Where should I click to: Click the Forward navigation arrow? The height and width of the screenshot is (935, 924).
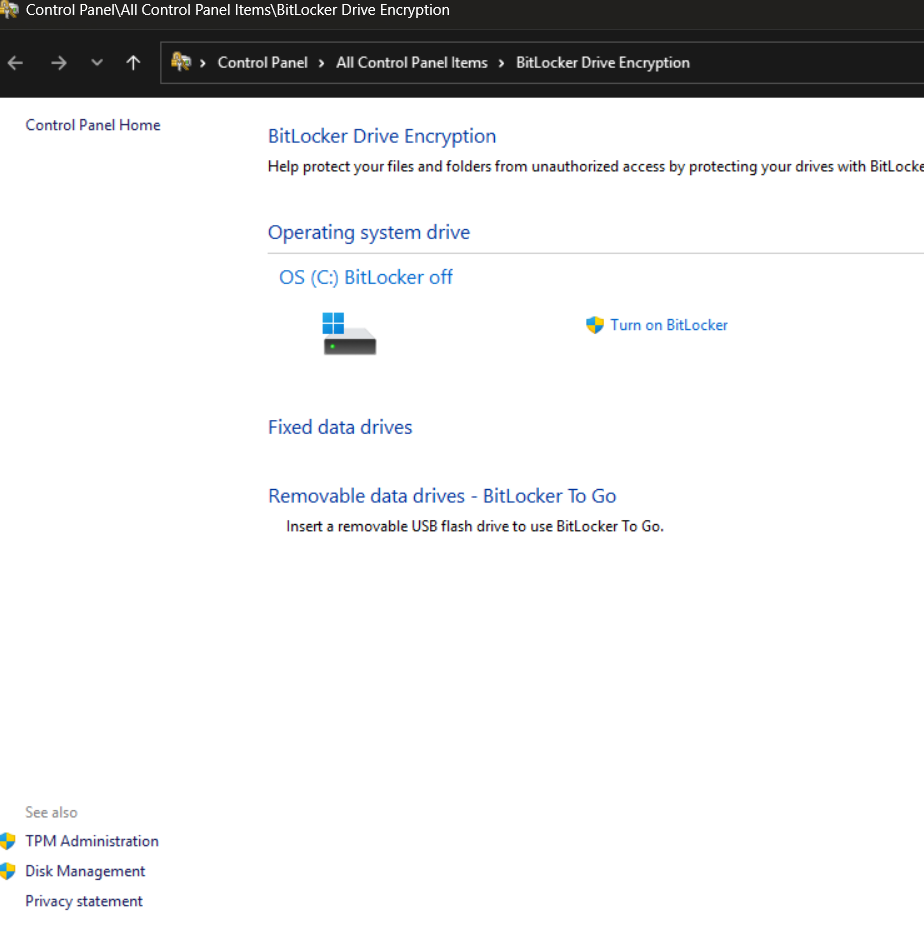[x=58, y=63]
